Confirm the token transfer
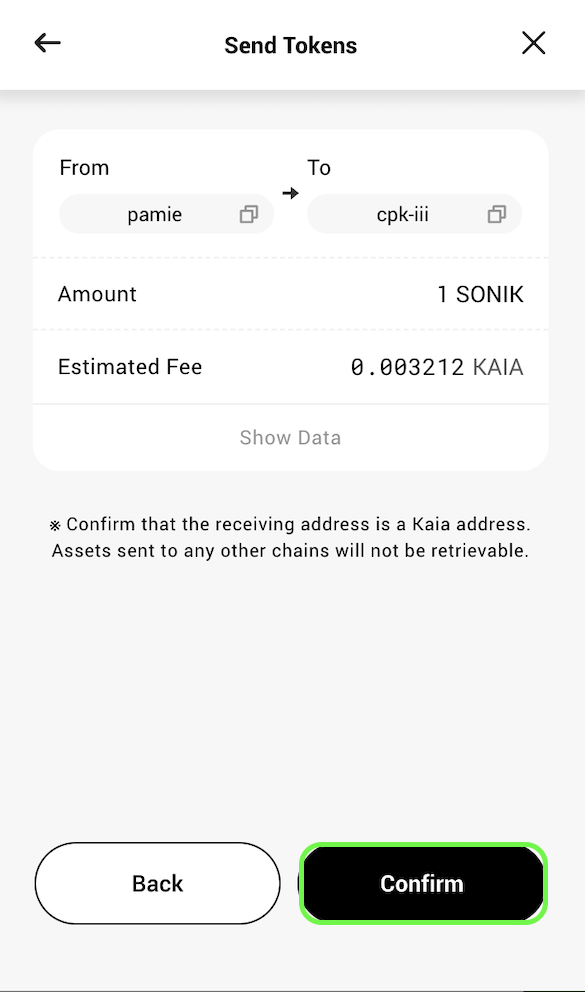The image size is (585, 992). [x=422, y=883]
